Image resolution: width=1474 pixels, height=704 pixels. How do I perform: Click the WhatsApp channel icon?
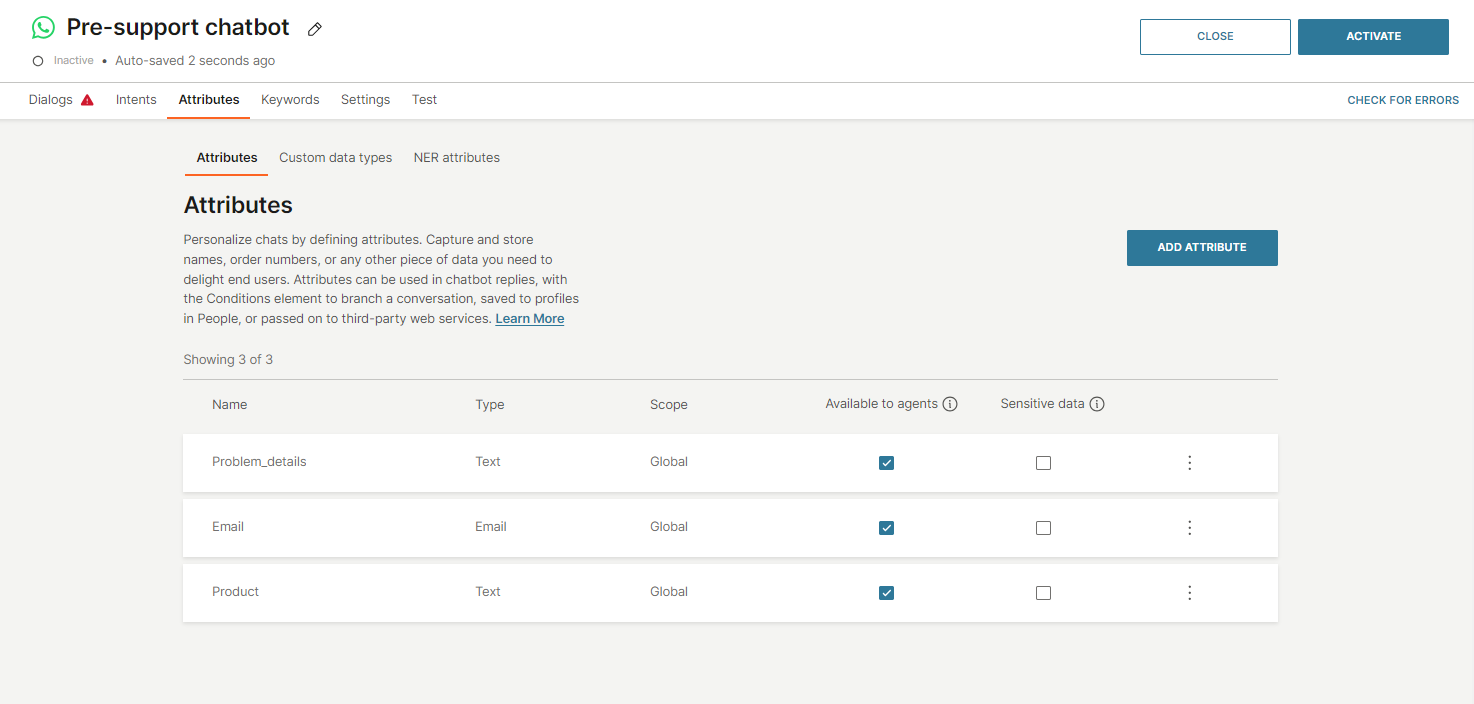(x=42, y=27)
